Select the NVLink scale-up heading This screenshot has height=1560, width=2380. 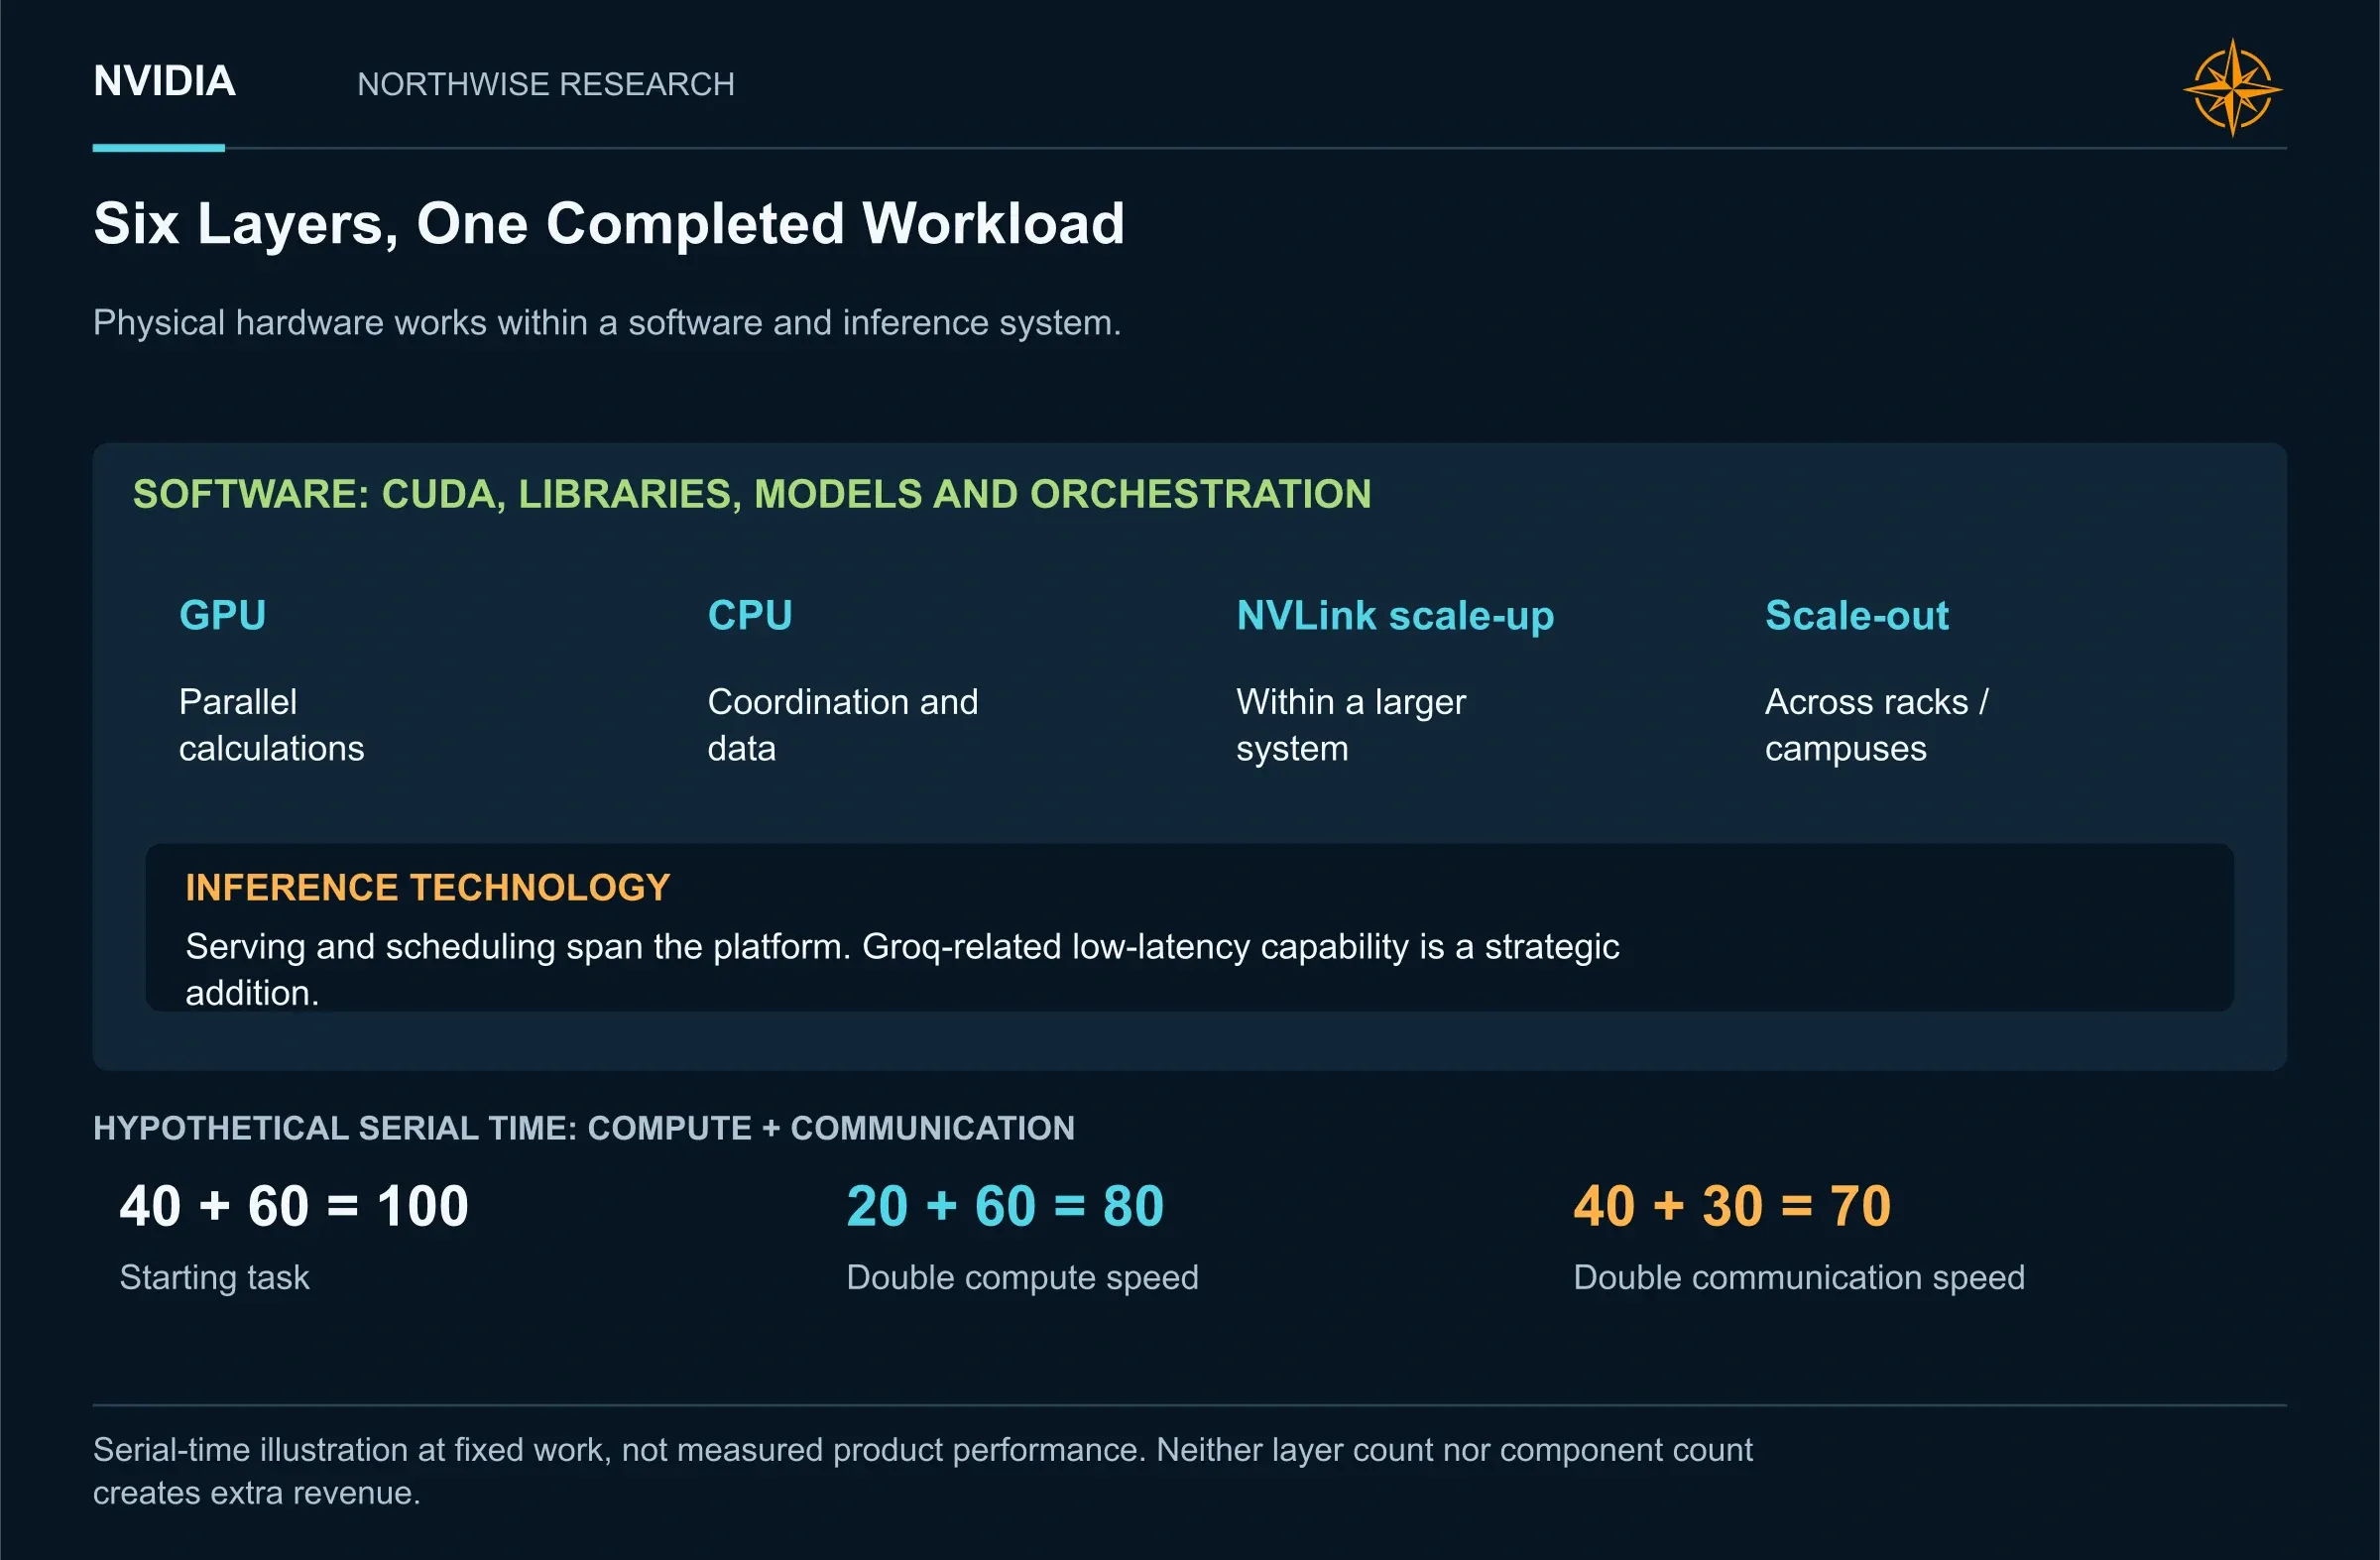coord(1395,616)
